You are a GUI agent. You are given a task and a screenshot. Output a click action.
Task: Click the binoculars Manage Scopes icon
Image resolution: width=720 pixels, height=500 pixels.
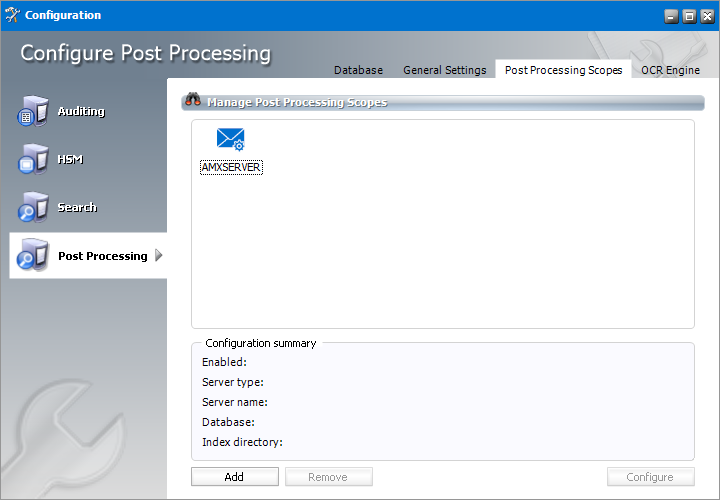pos(194,101)
